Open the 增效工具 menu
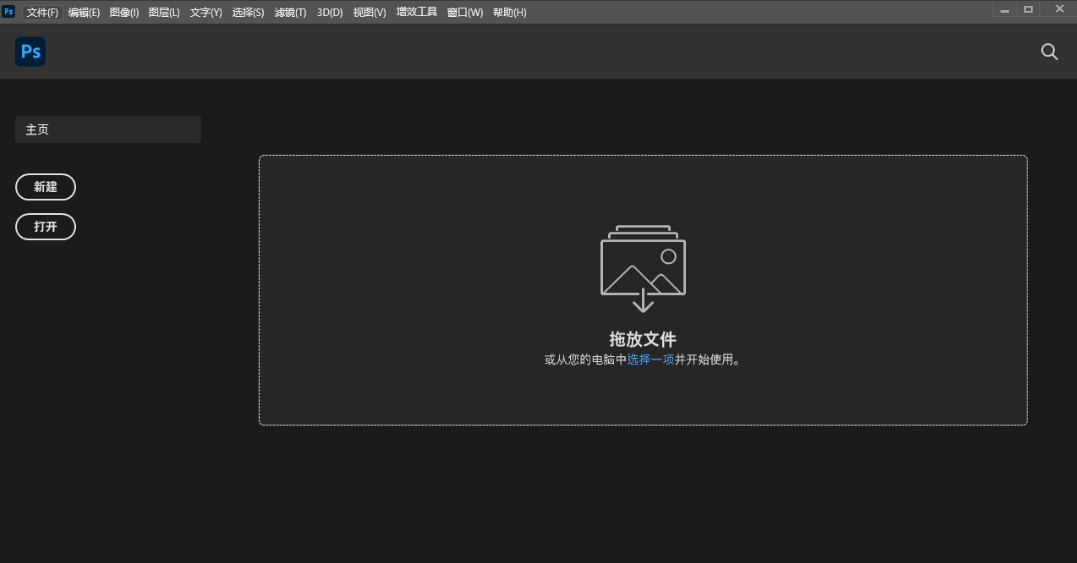Screen dimensions: 1077x563 point(417,12)
